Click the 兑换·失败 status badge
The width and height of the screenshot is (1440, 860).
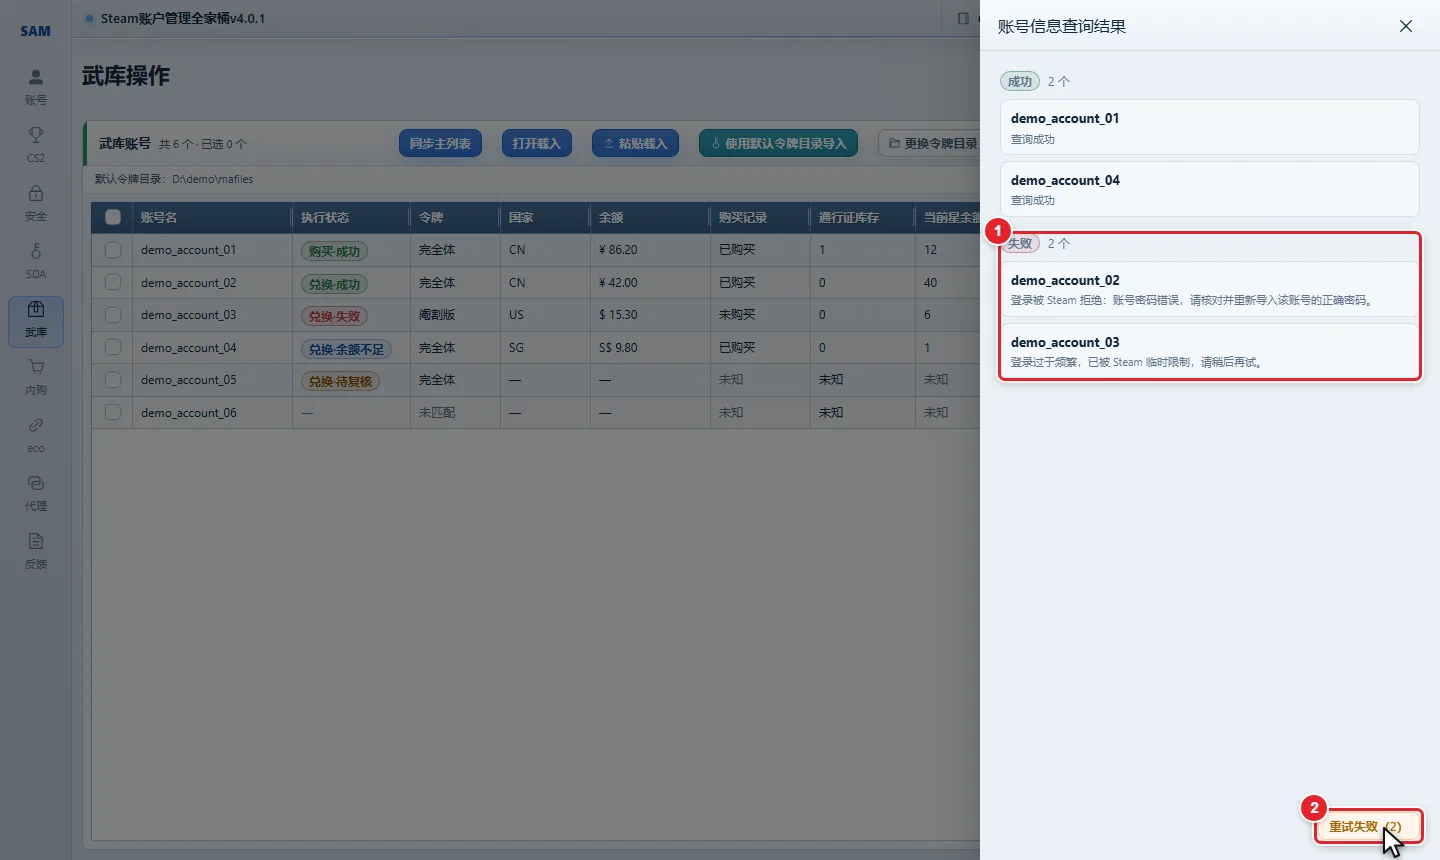tap(334, 316)
